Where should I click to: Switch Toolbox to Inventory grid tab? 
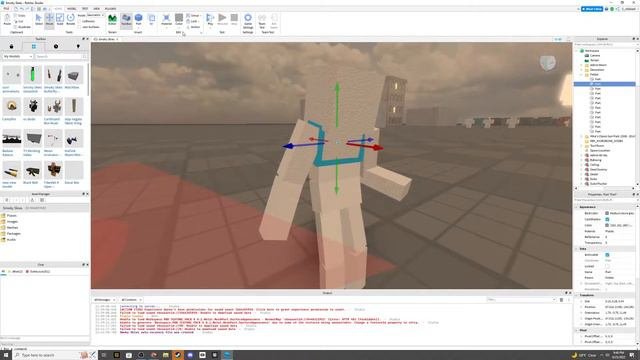click(34, 46)
